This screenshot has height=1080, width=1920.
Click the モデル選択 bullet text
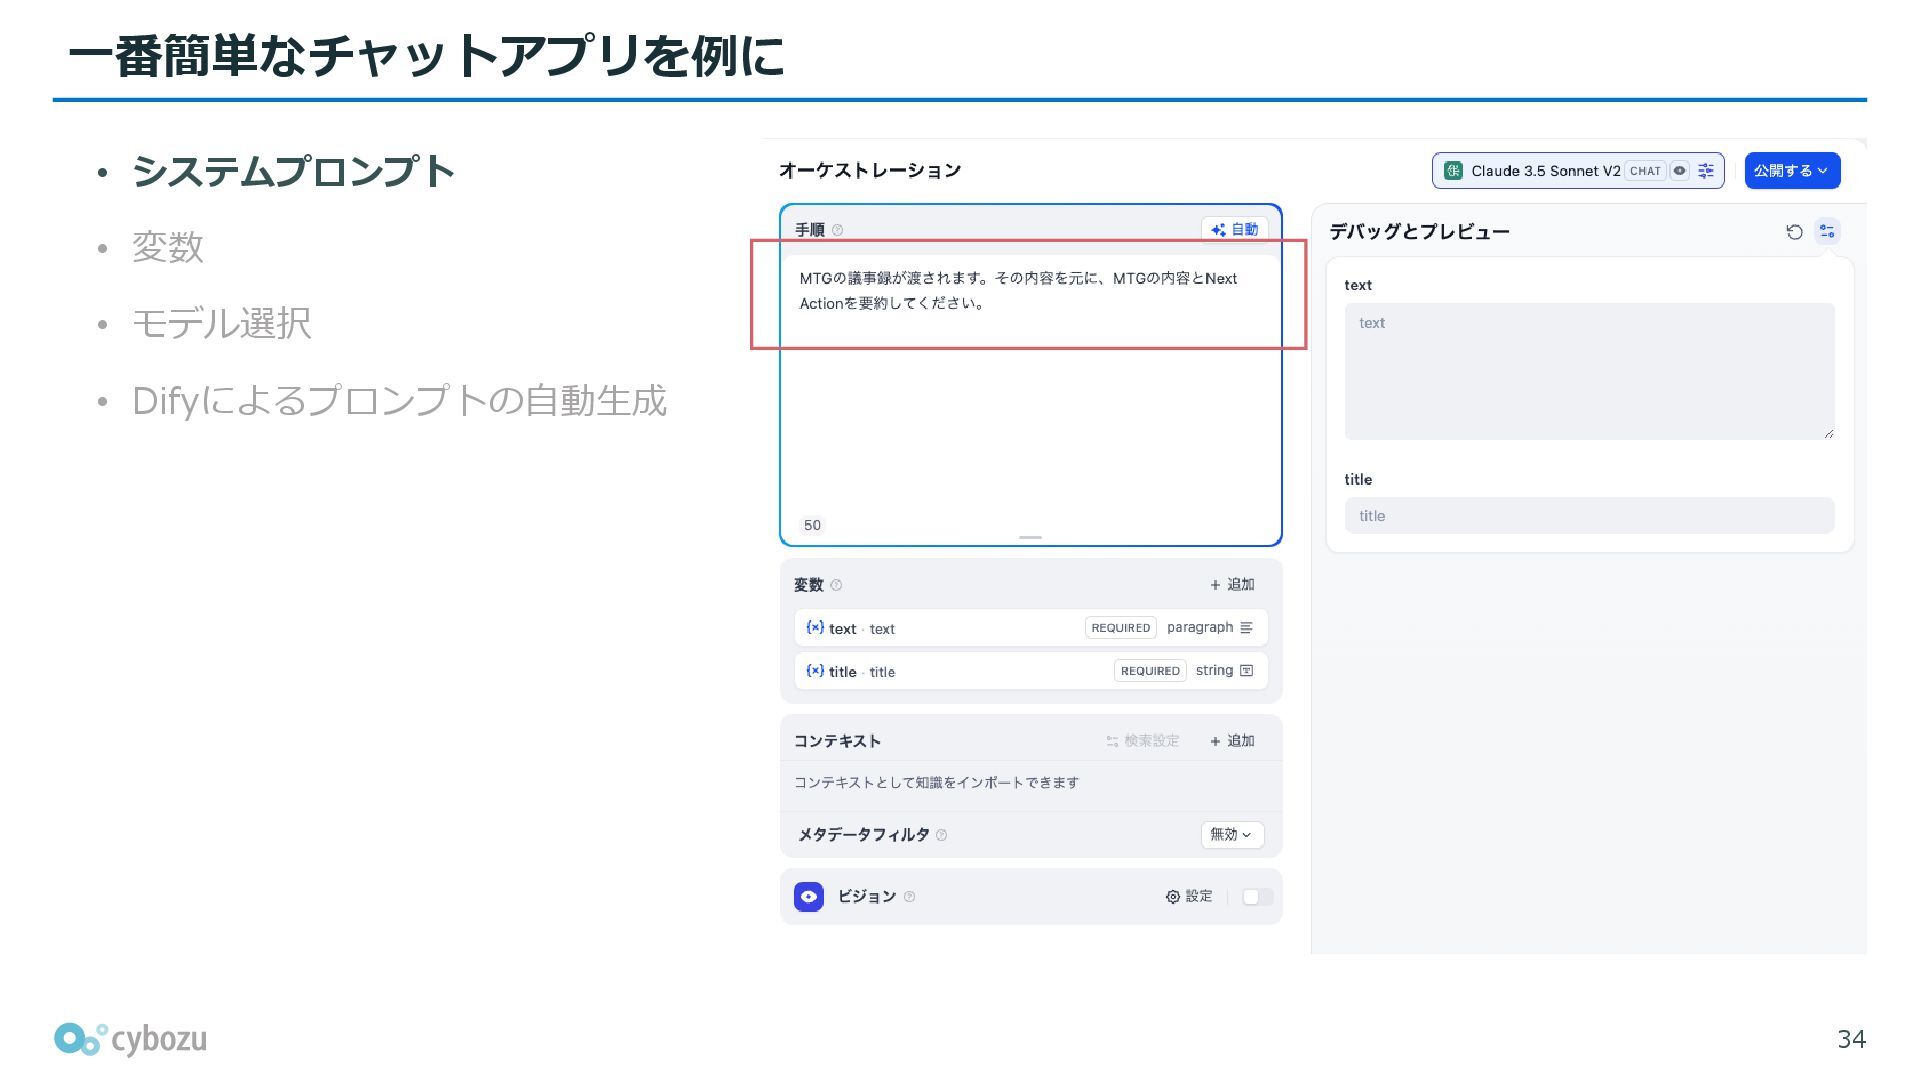[x=222, y=323]
